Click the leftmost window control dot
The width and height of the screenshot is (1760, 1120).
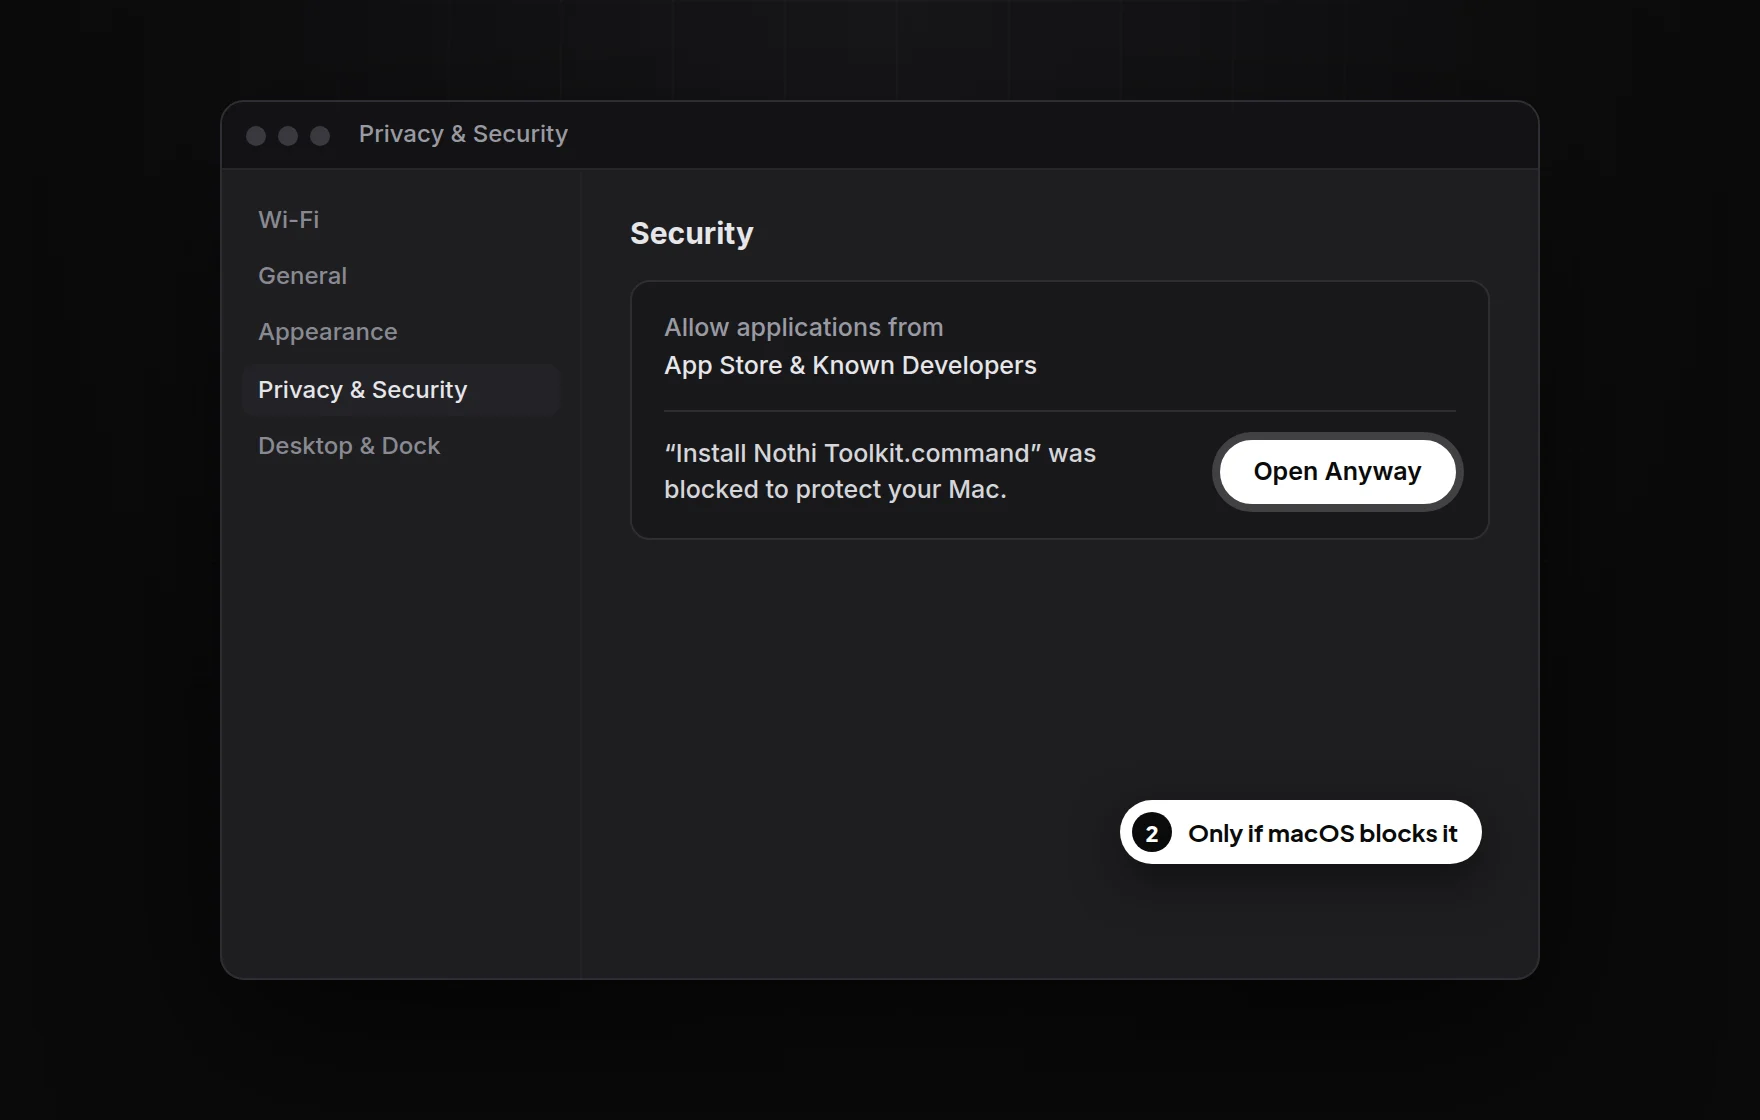pos(256,136)
